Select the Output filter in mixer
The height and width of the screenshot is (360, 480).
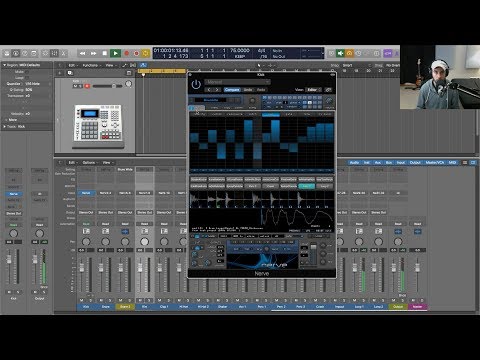coord(415,162)
